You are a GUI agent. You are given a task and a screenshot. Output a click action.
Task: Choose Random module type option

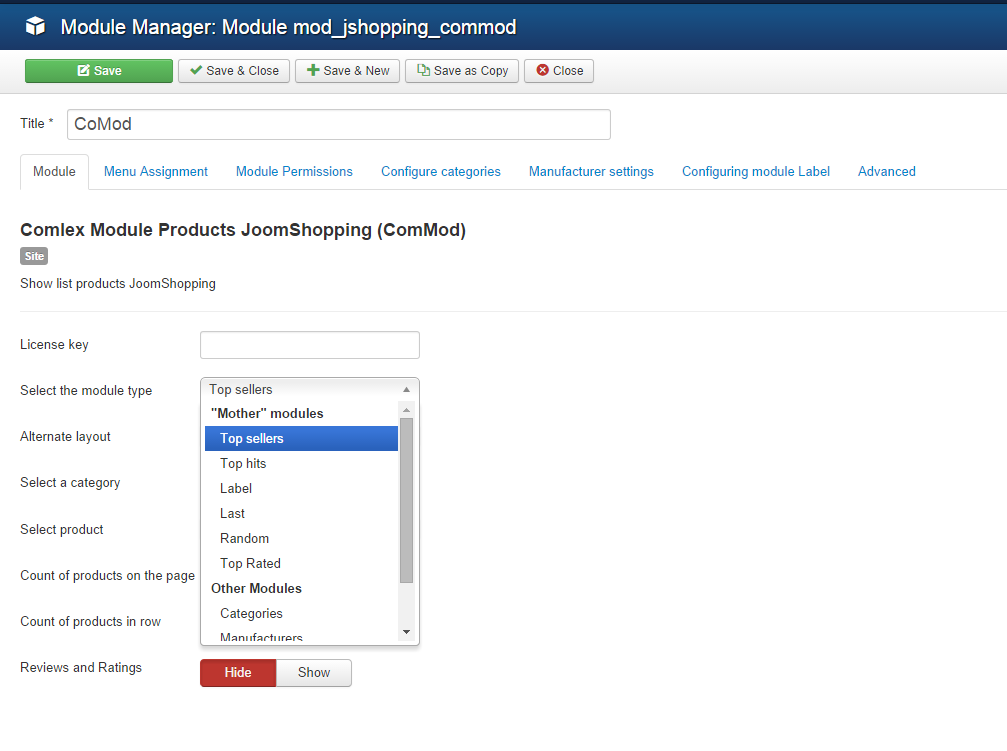click(x=244, y=539)
